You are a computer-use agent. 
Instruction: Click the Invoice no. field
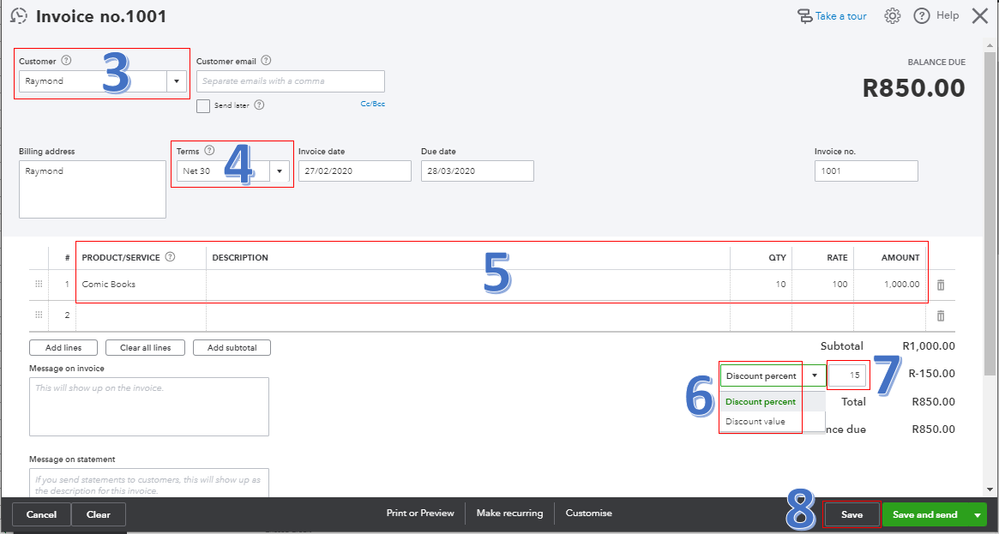tap(866, 171)
